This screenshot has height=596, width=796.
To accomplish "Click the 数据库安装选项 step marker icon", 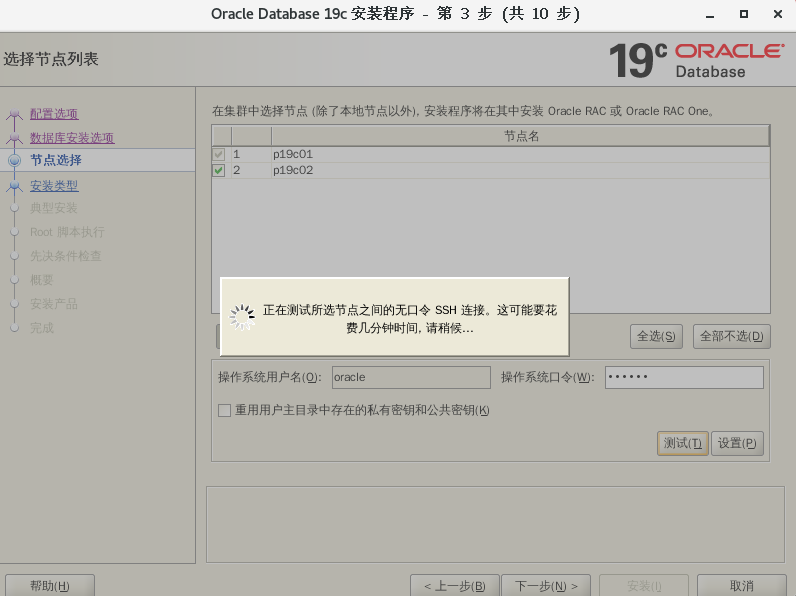I will click(x=15, y=138).
